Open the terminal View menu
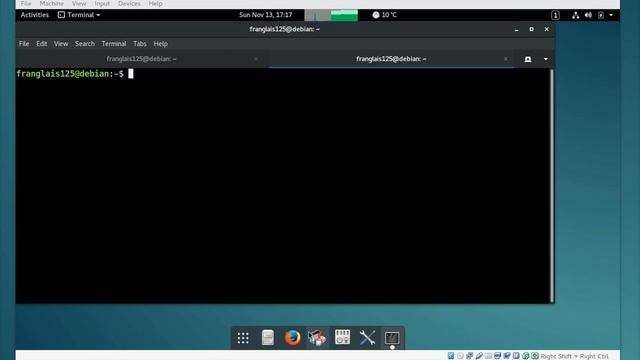This screenshot has height=360, width=640. point(61,44)
